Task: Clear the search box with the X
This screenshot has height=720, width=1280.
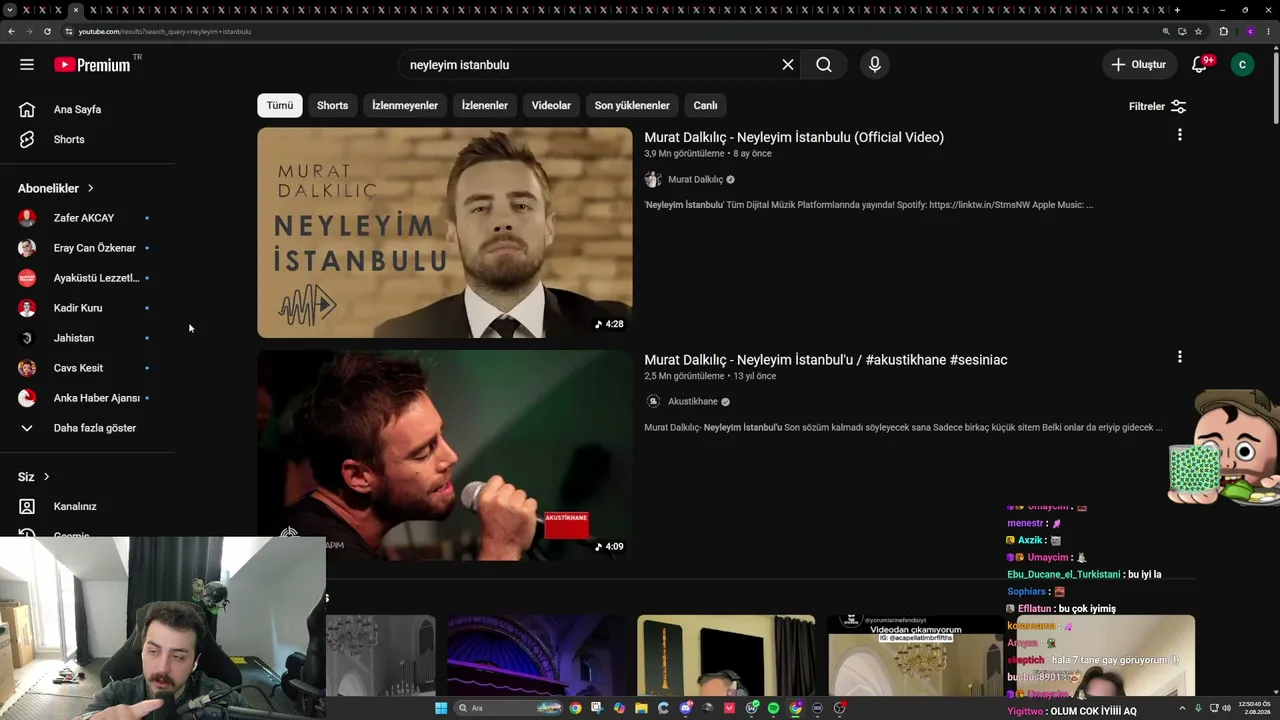Action: click(x=788, y=65)
